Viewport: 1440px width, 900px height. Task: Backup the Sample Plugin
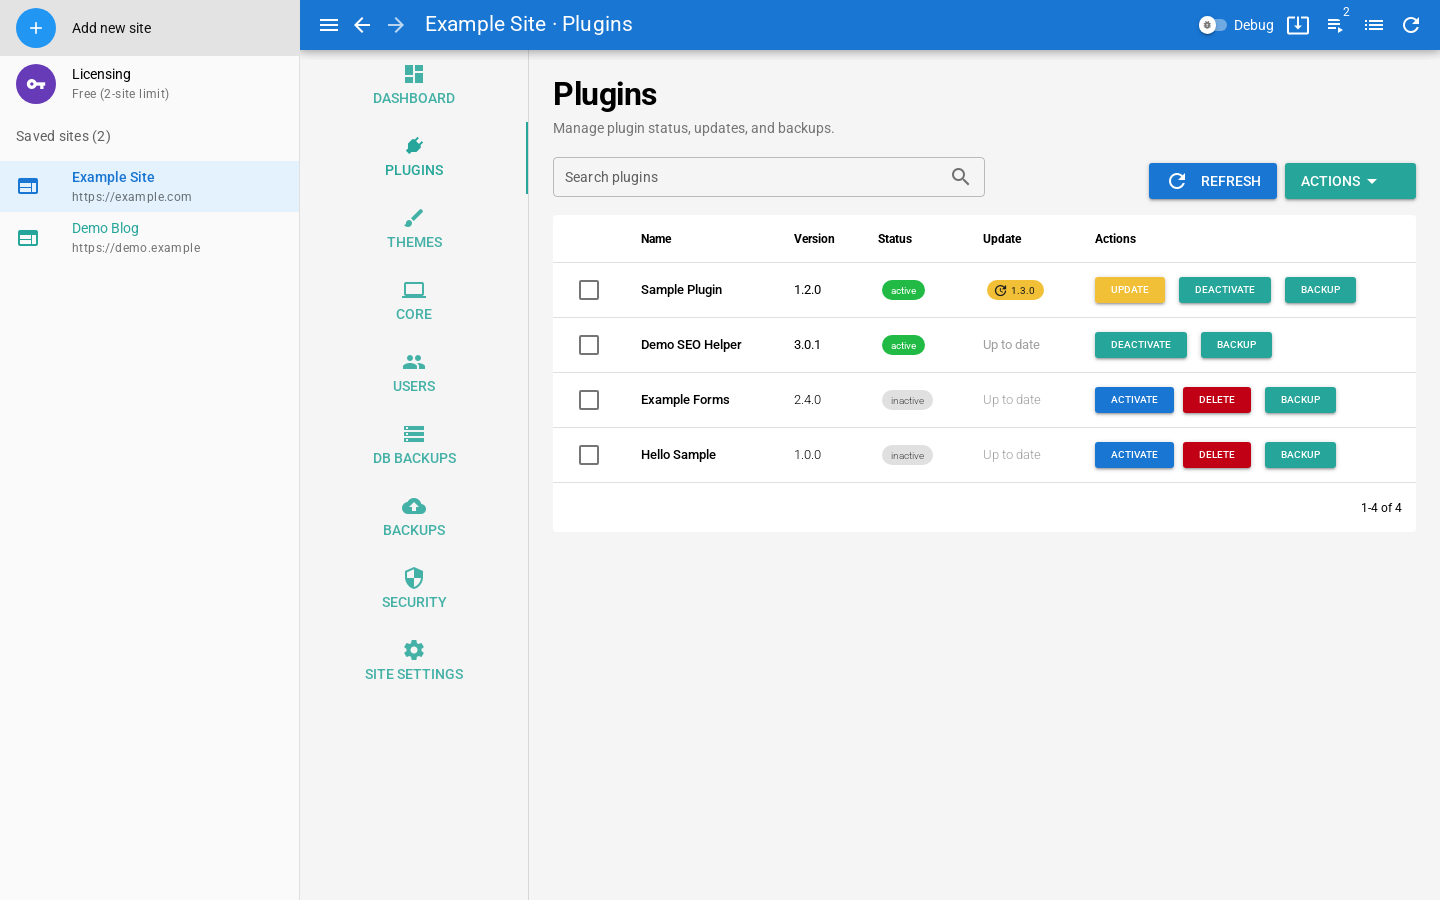click(1320, 290)
